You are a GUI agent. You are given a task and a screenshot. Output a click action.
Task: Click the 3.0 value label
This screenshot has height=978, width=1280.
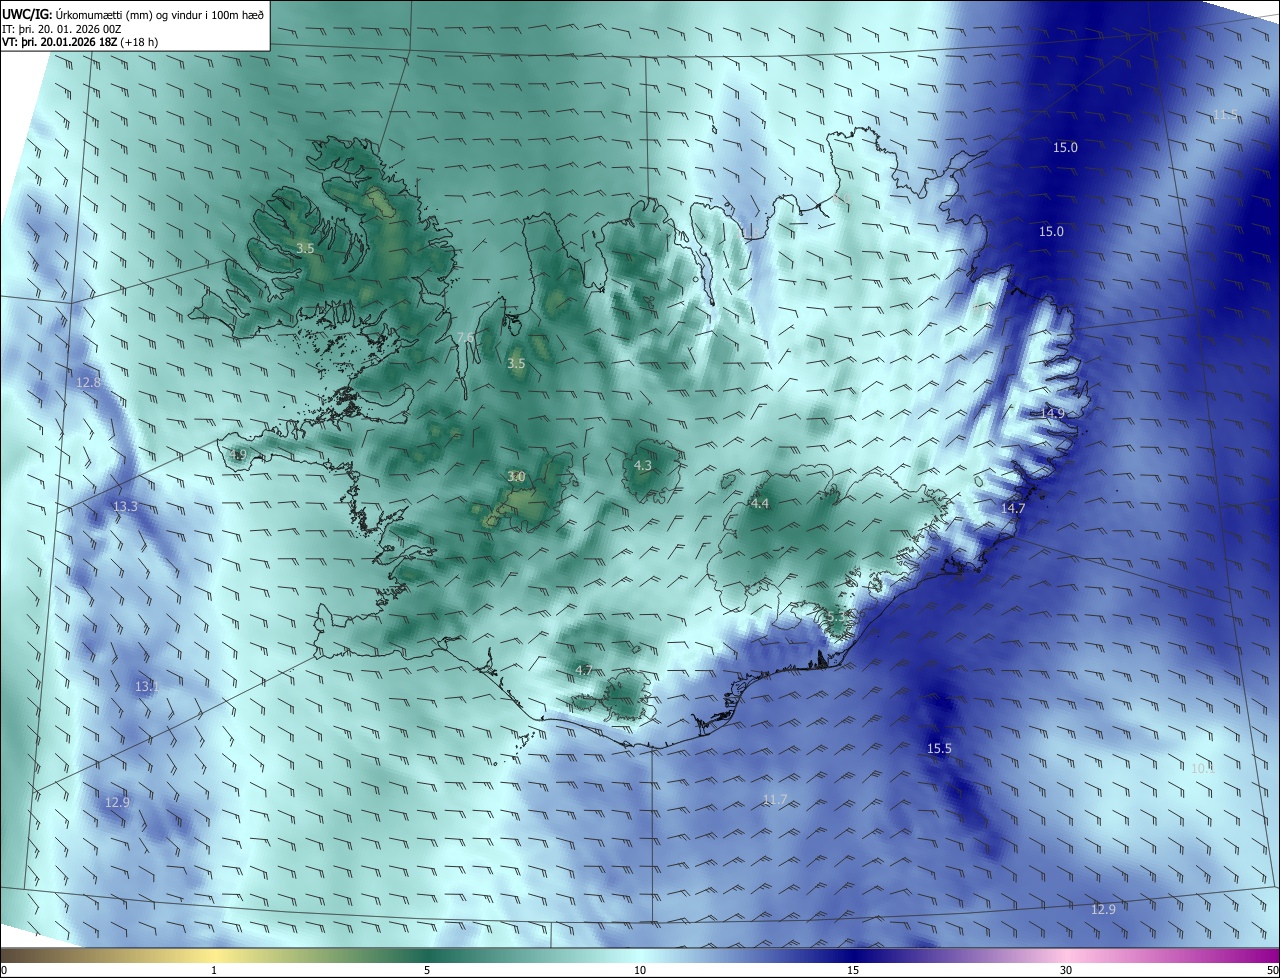[516, 477]
